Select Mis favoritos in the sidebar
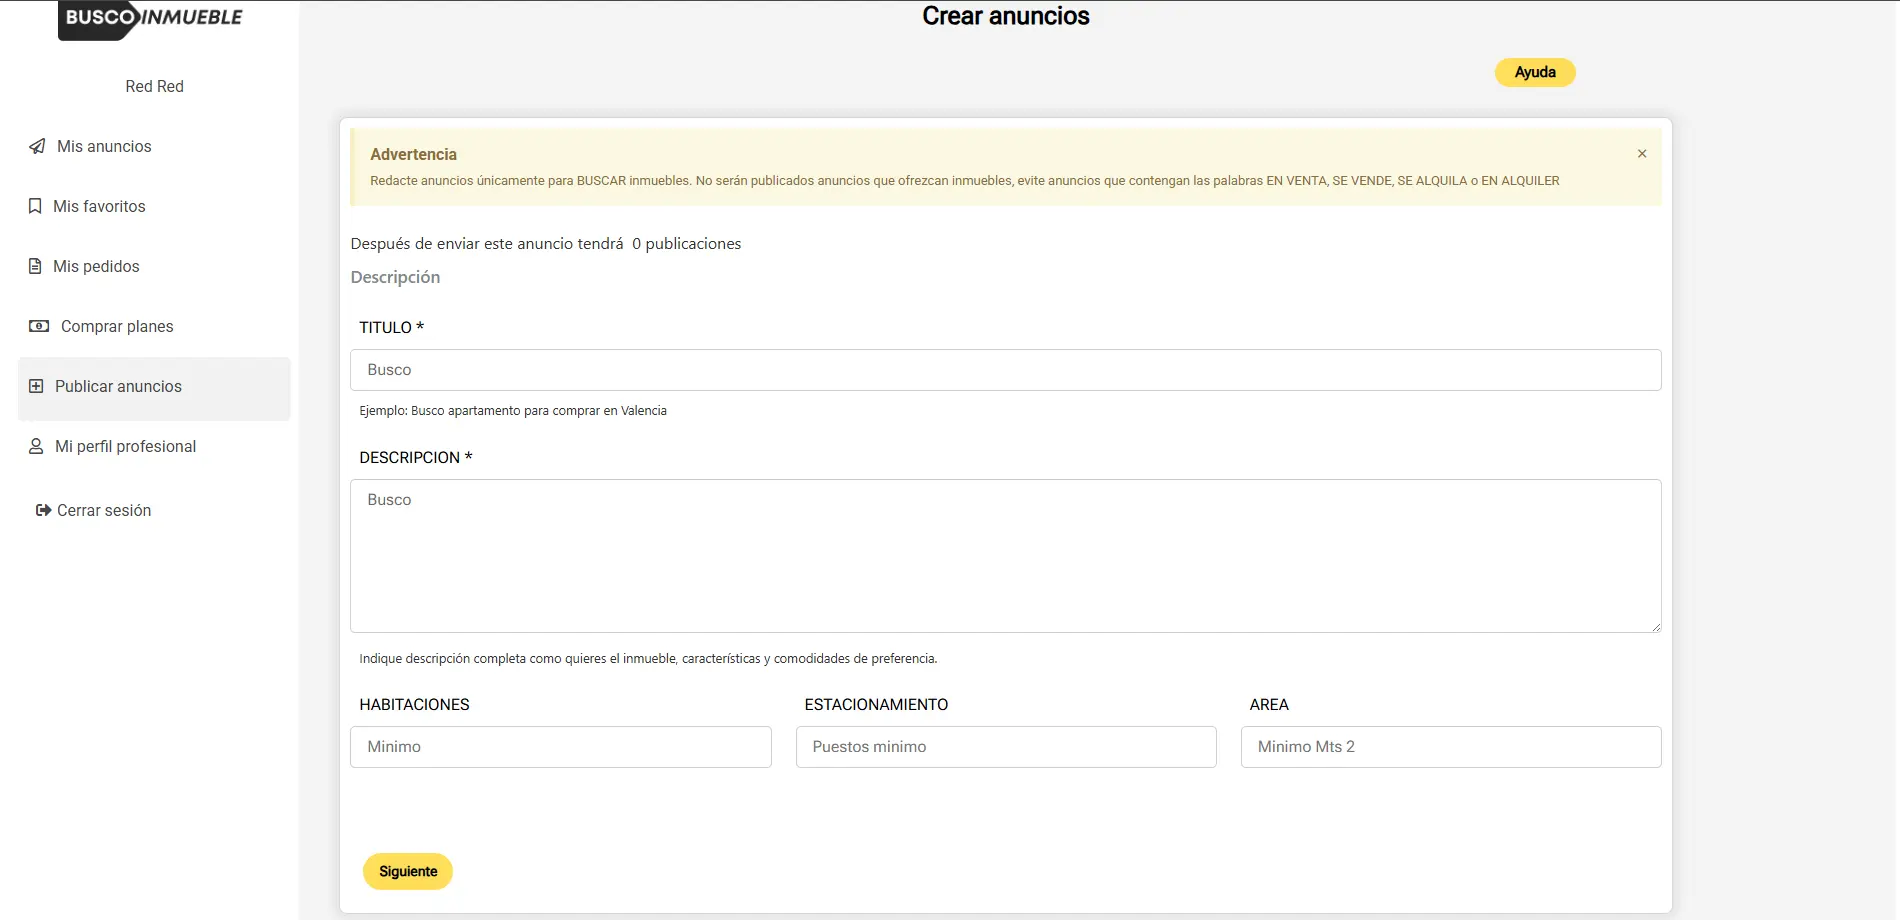The width and height of the screenshot is (1900, 920). (x=99, y=206)
